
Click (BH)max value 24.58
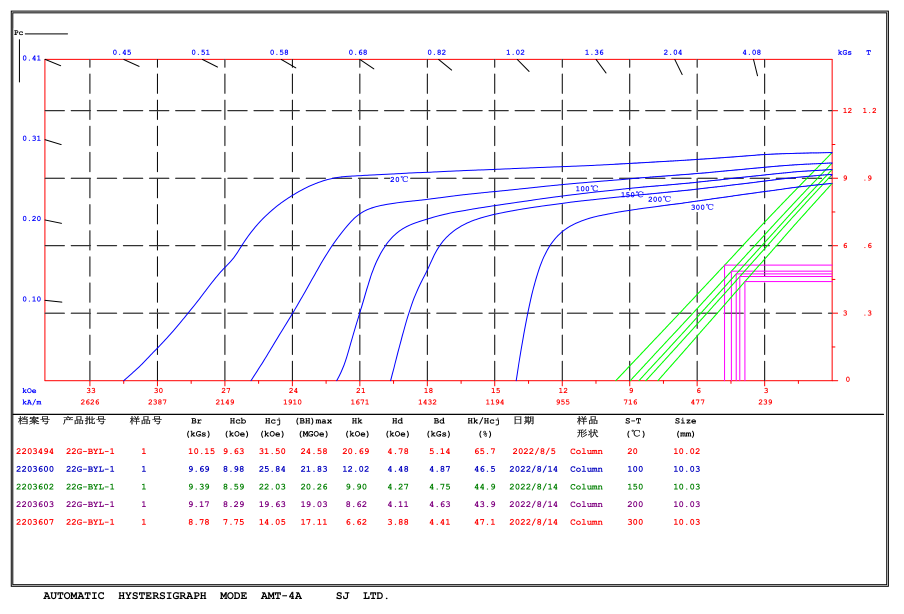(314, 451)
